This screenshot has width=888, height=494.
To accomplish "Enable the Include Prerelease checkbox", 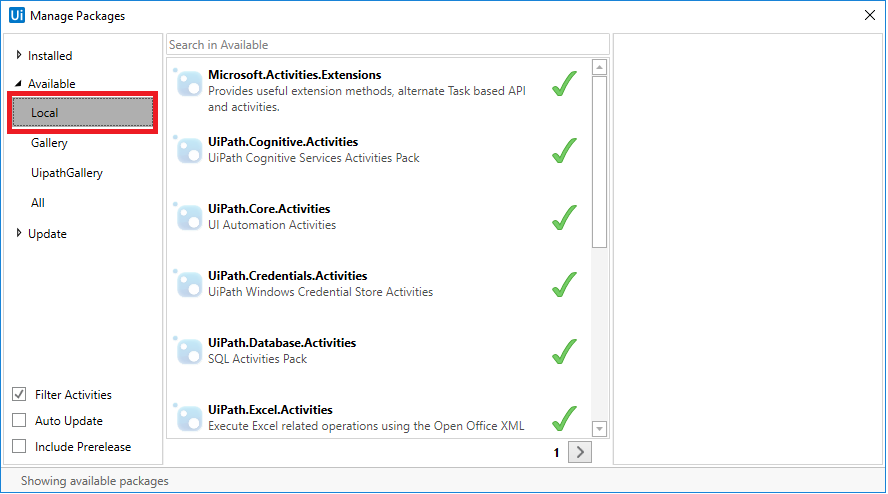I will point(19,447).
